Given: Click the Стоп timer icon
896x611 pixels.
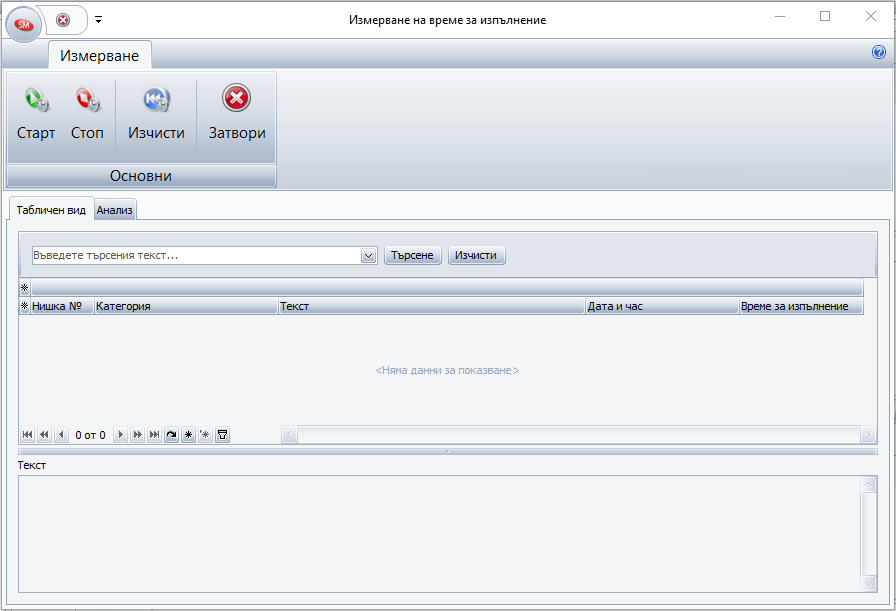Looking at the screenshot, I should click(x=87, y=99).
